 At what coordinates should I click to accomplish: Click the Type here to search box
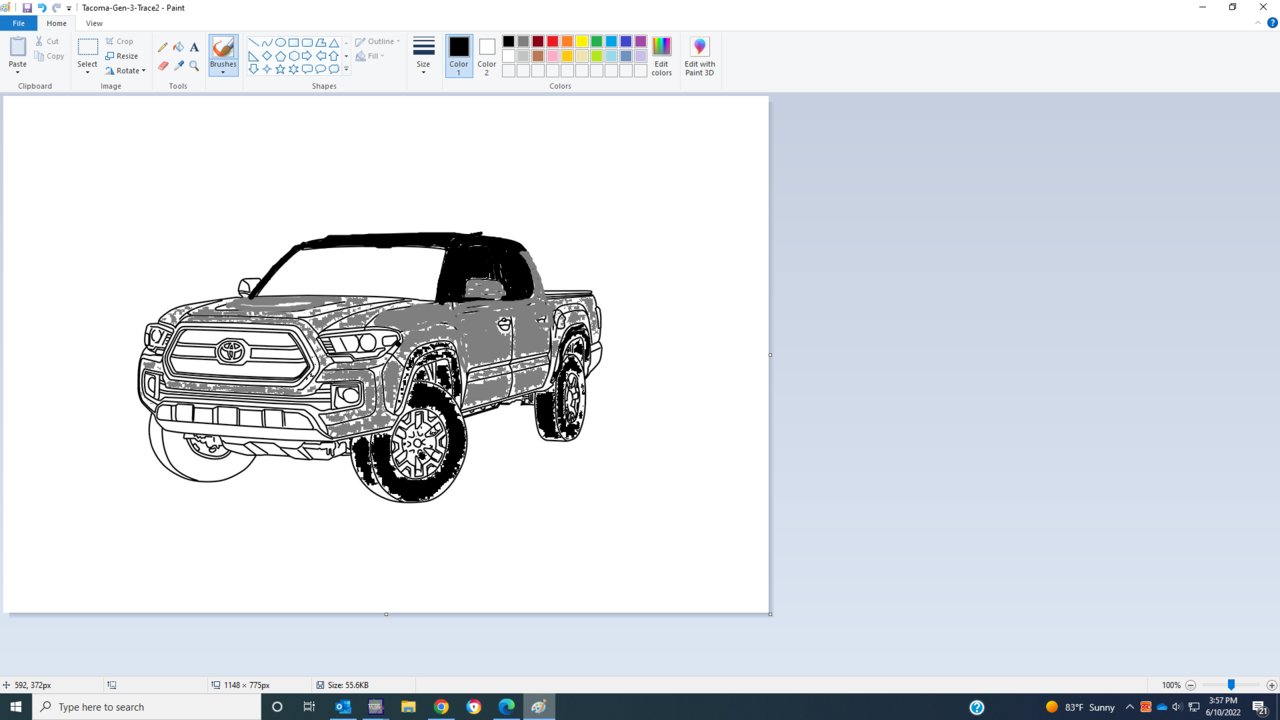pyautogui.click(x=147, y=707)
